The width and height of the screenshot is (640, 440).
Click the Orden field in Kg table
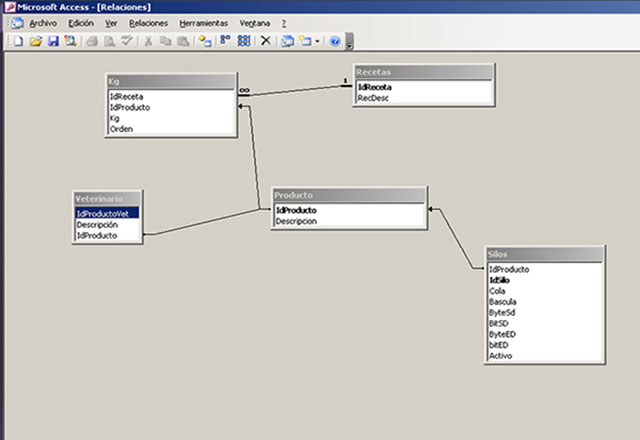(121, 129)
